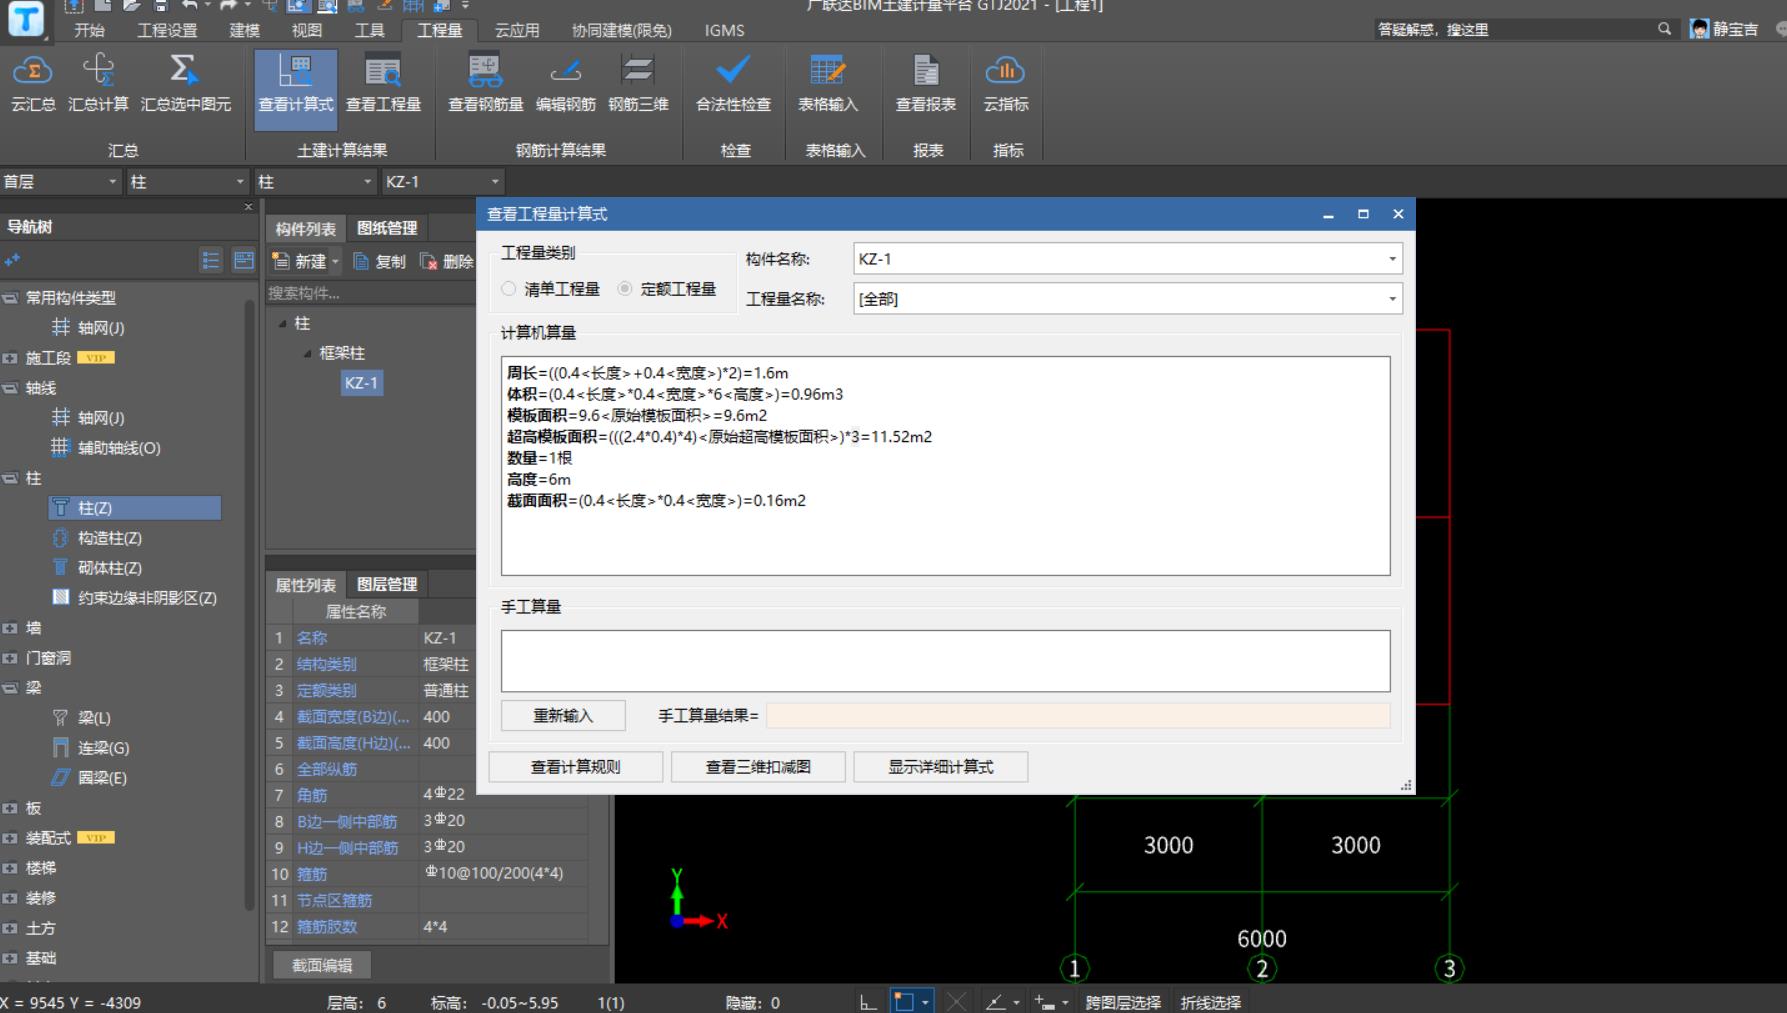
Task: Select 柱(Z) in the navigation tree
Action: coord(134,508)
